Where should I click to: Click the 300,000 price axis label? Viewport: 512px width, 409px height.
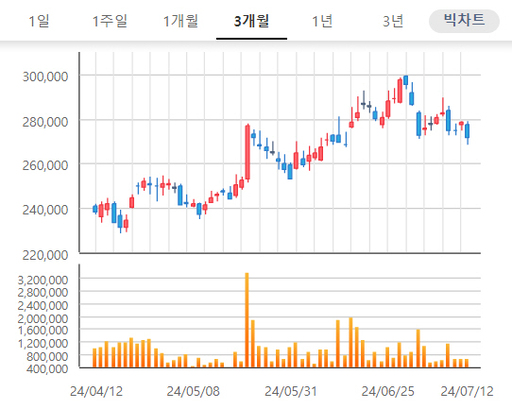(x=45, y=77)
